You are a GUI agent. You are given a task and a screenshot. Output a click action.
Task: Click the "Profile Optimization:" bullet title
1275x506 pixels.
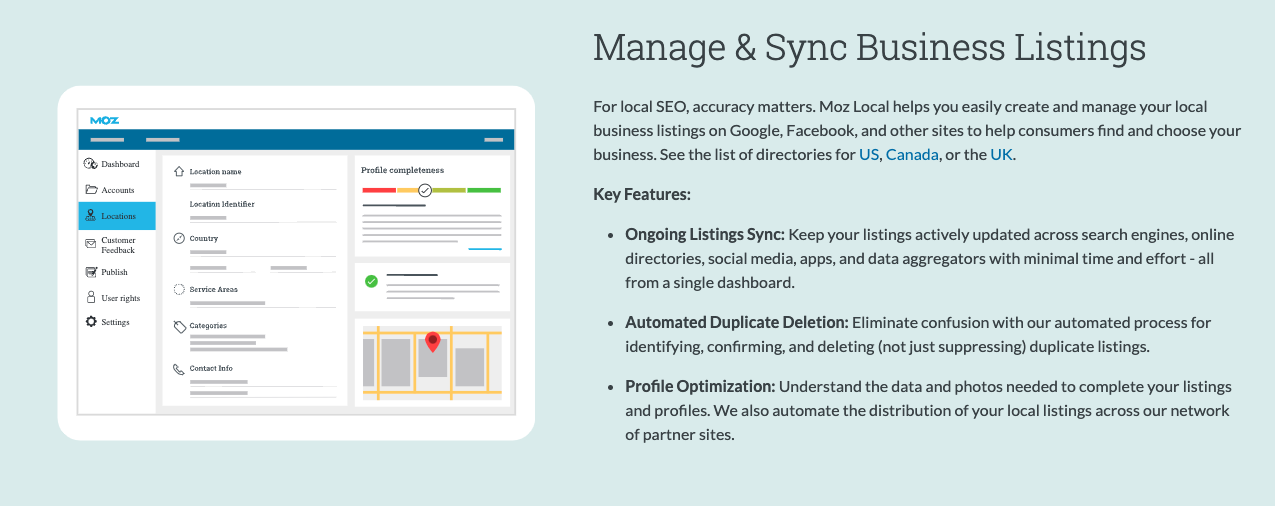(700, 386)
